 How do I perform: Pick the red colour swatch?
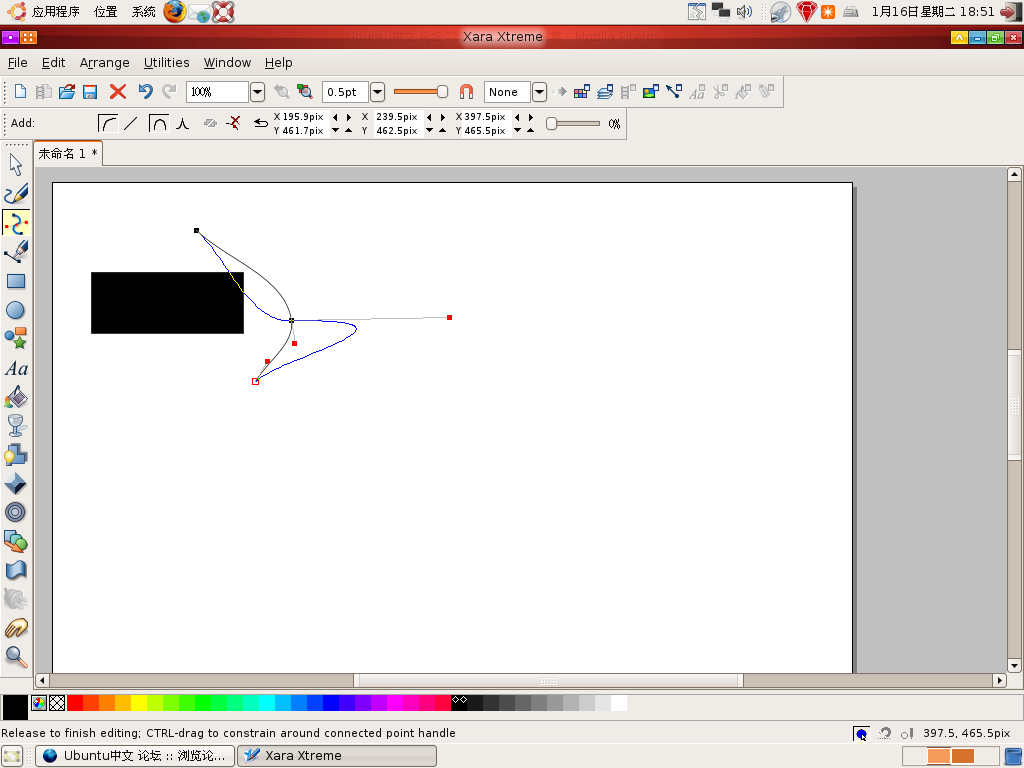(x=75, y=703)
